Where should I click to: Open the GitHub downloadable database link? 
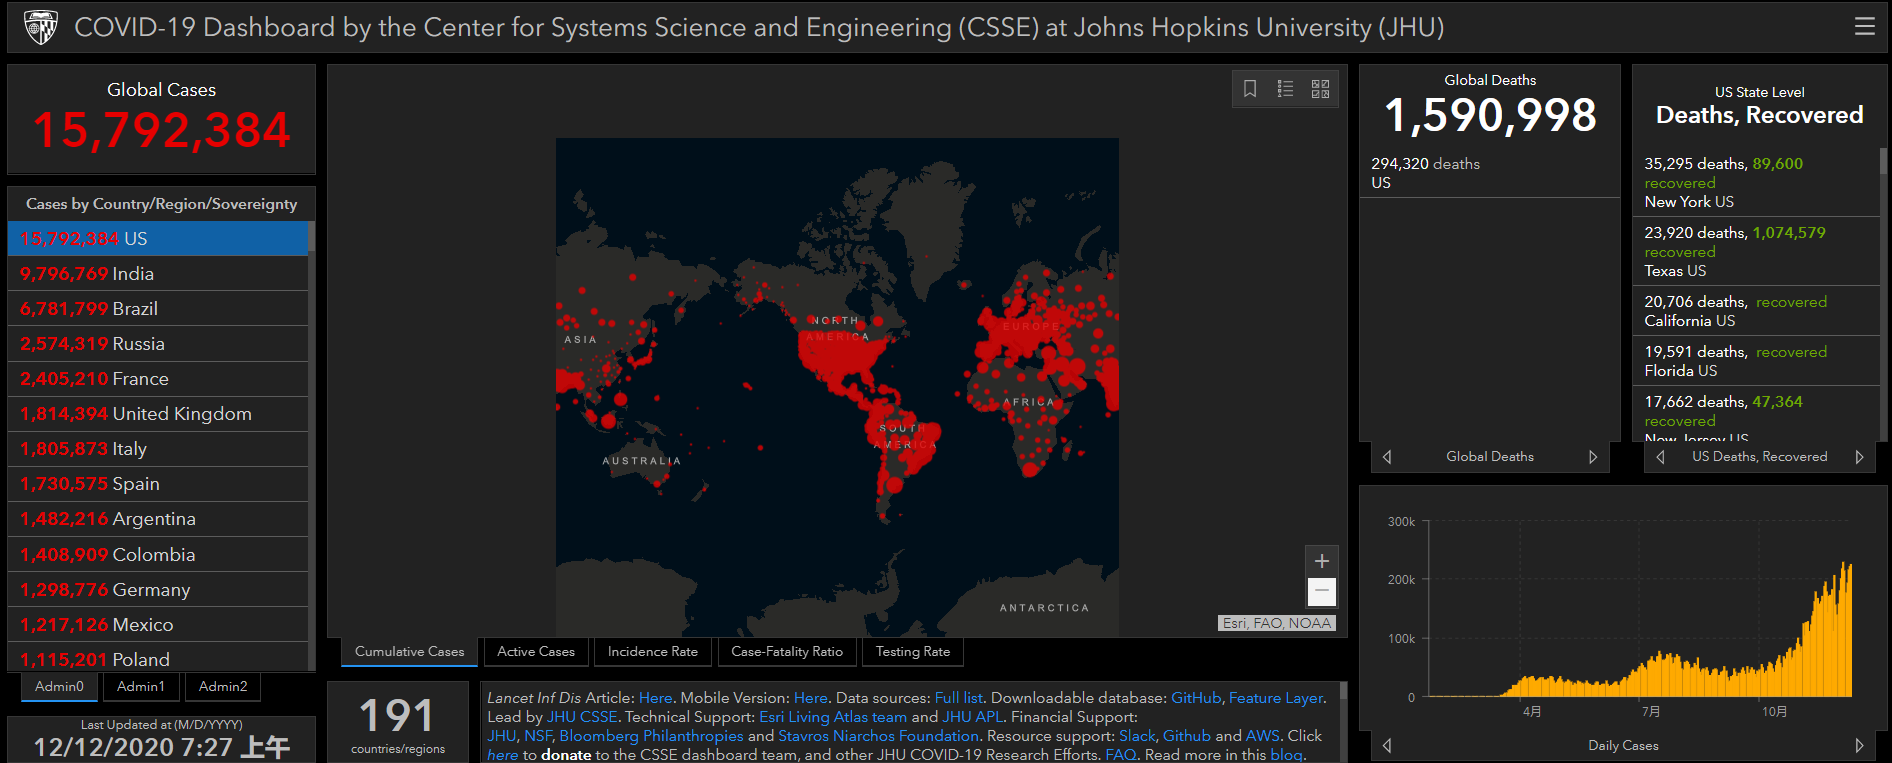pos(1196,698)
